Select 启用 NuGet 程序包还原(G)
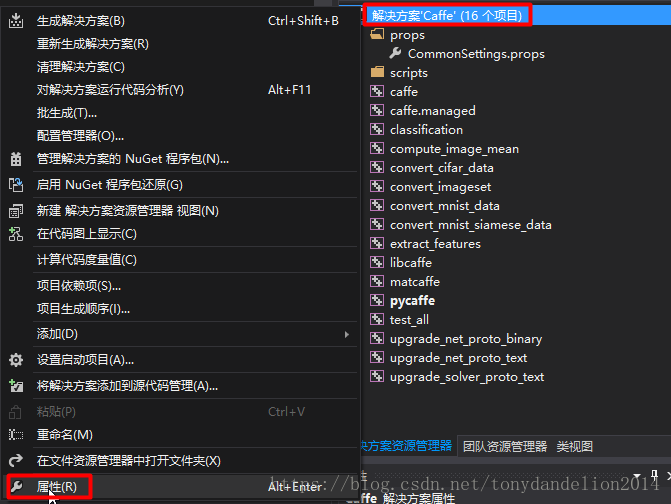Image resolution: width=671 pixels, height=504 pixels. [110, 185]
